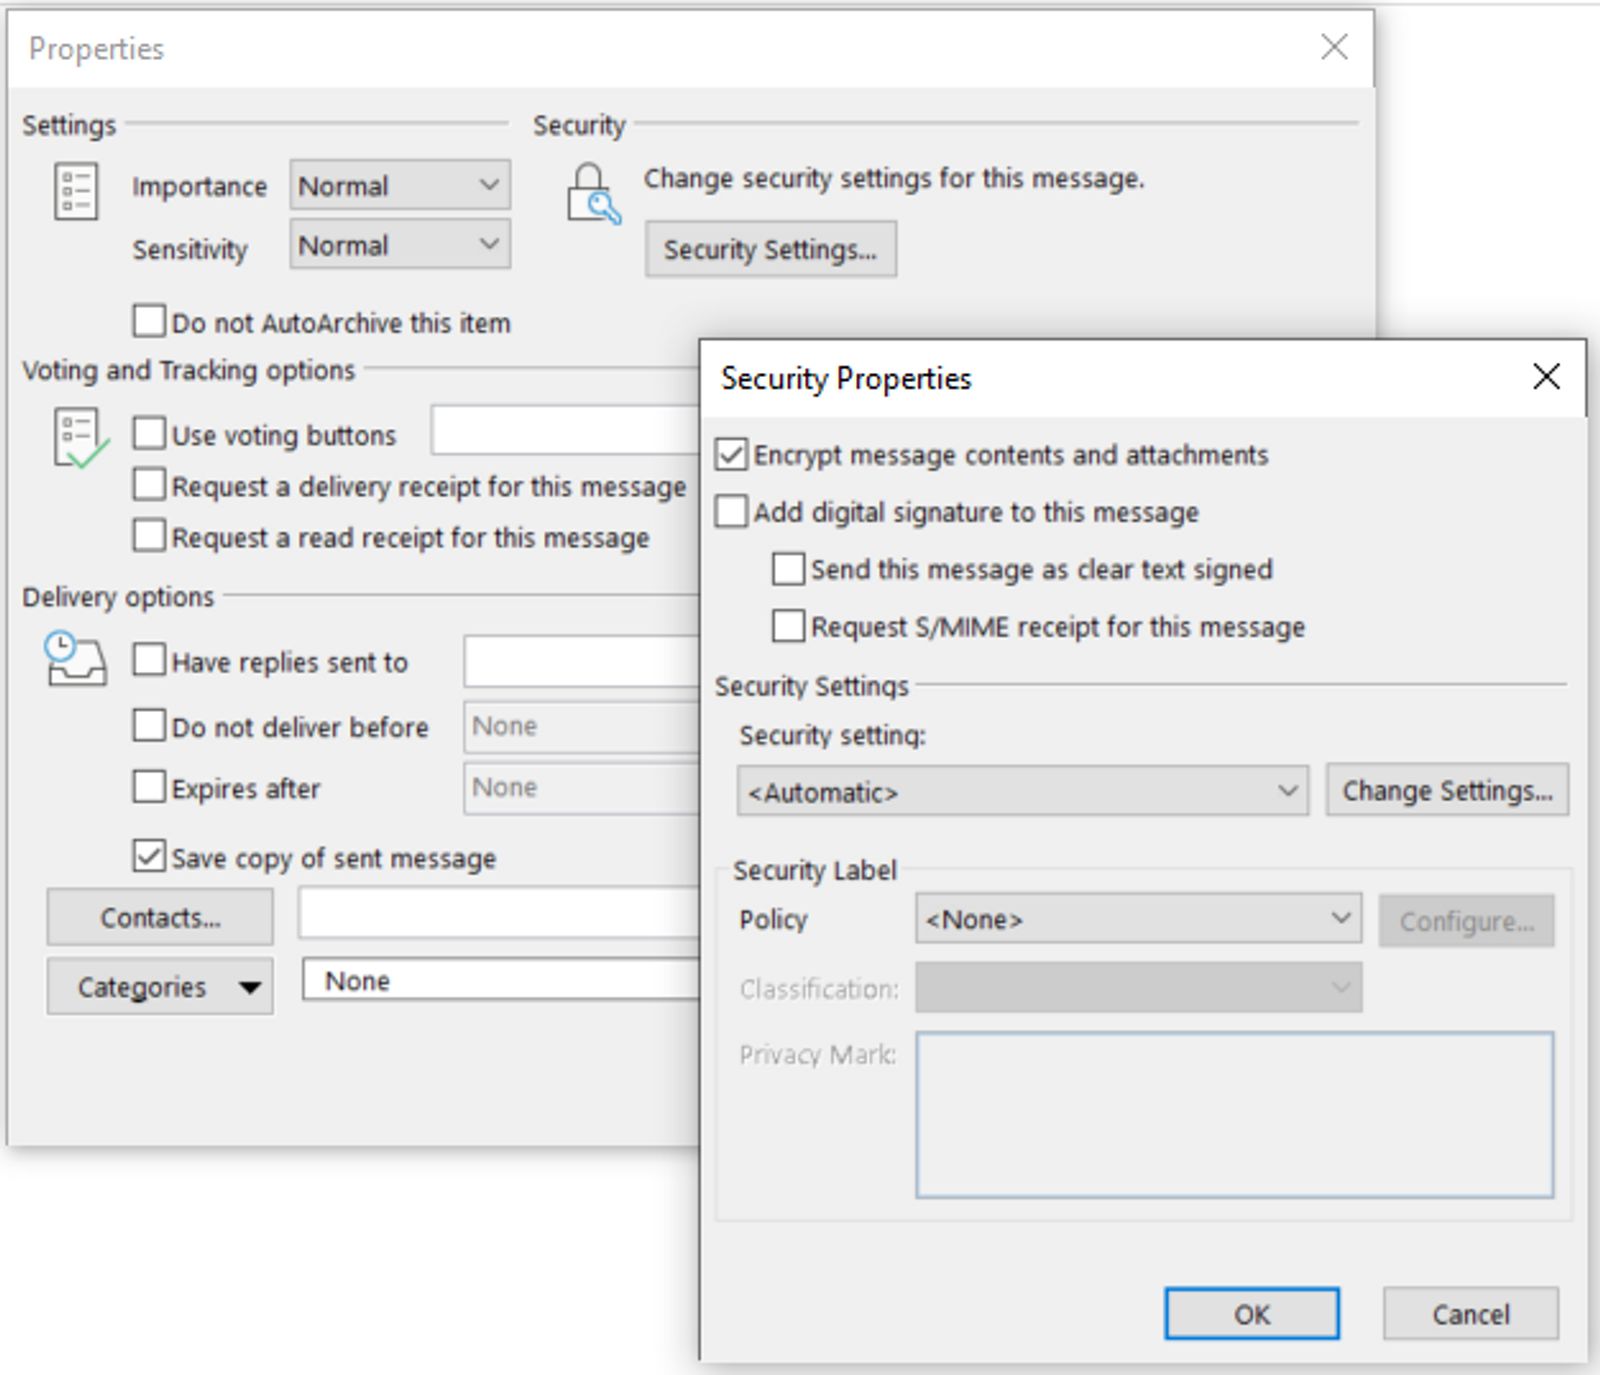Viewport: 1600px width, 1375px height.
Task: Check Do not deliver before option
Action: click(149, 725)
